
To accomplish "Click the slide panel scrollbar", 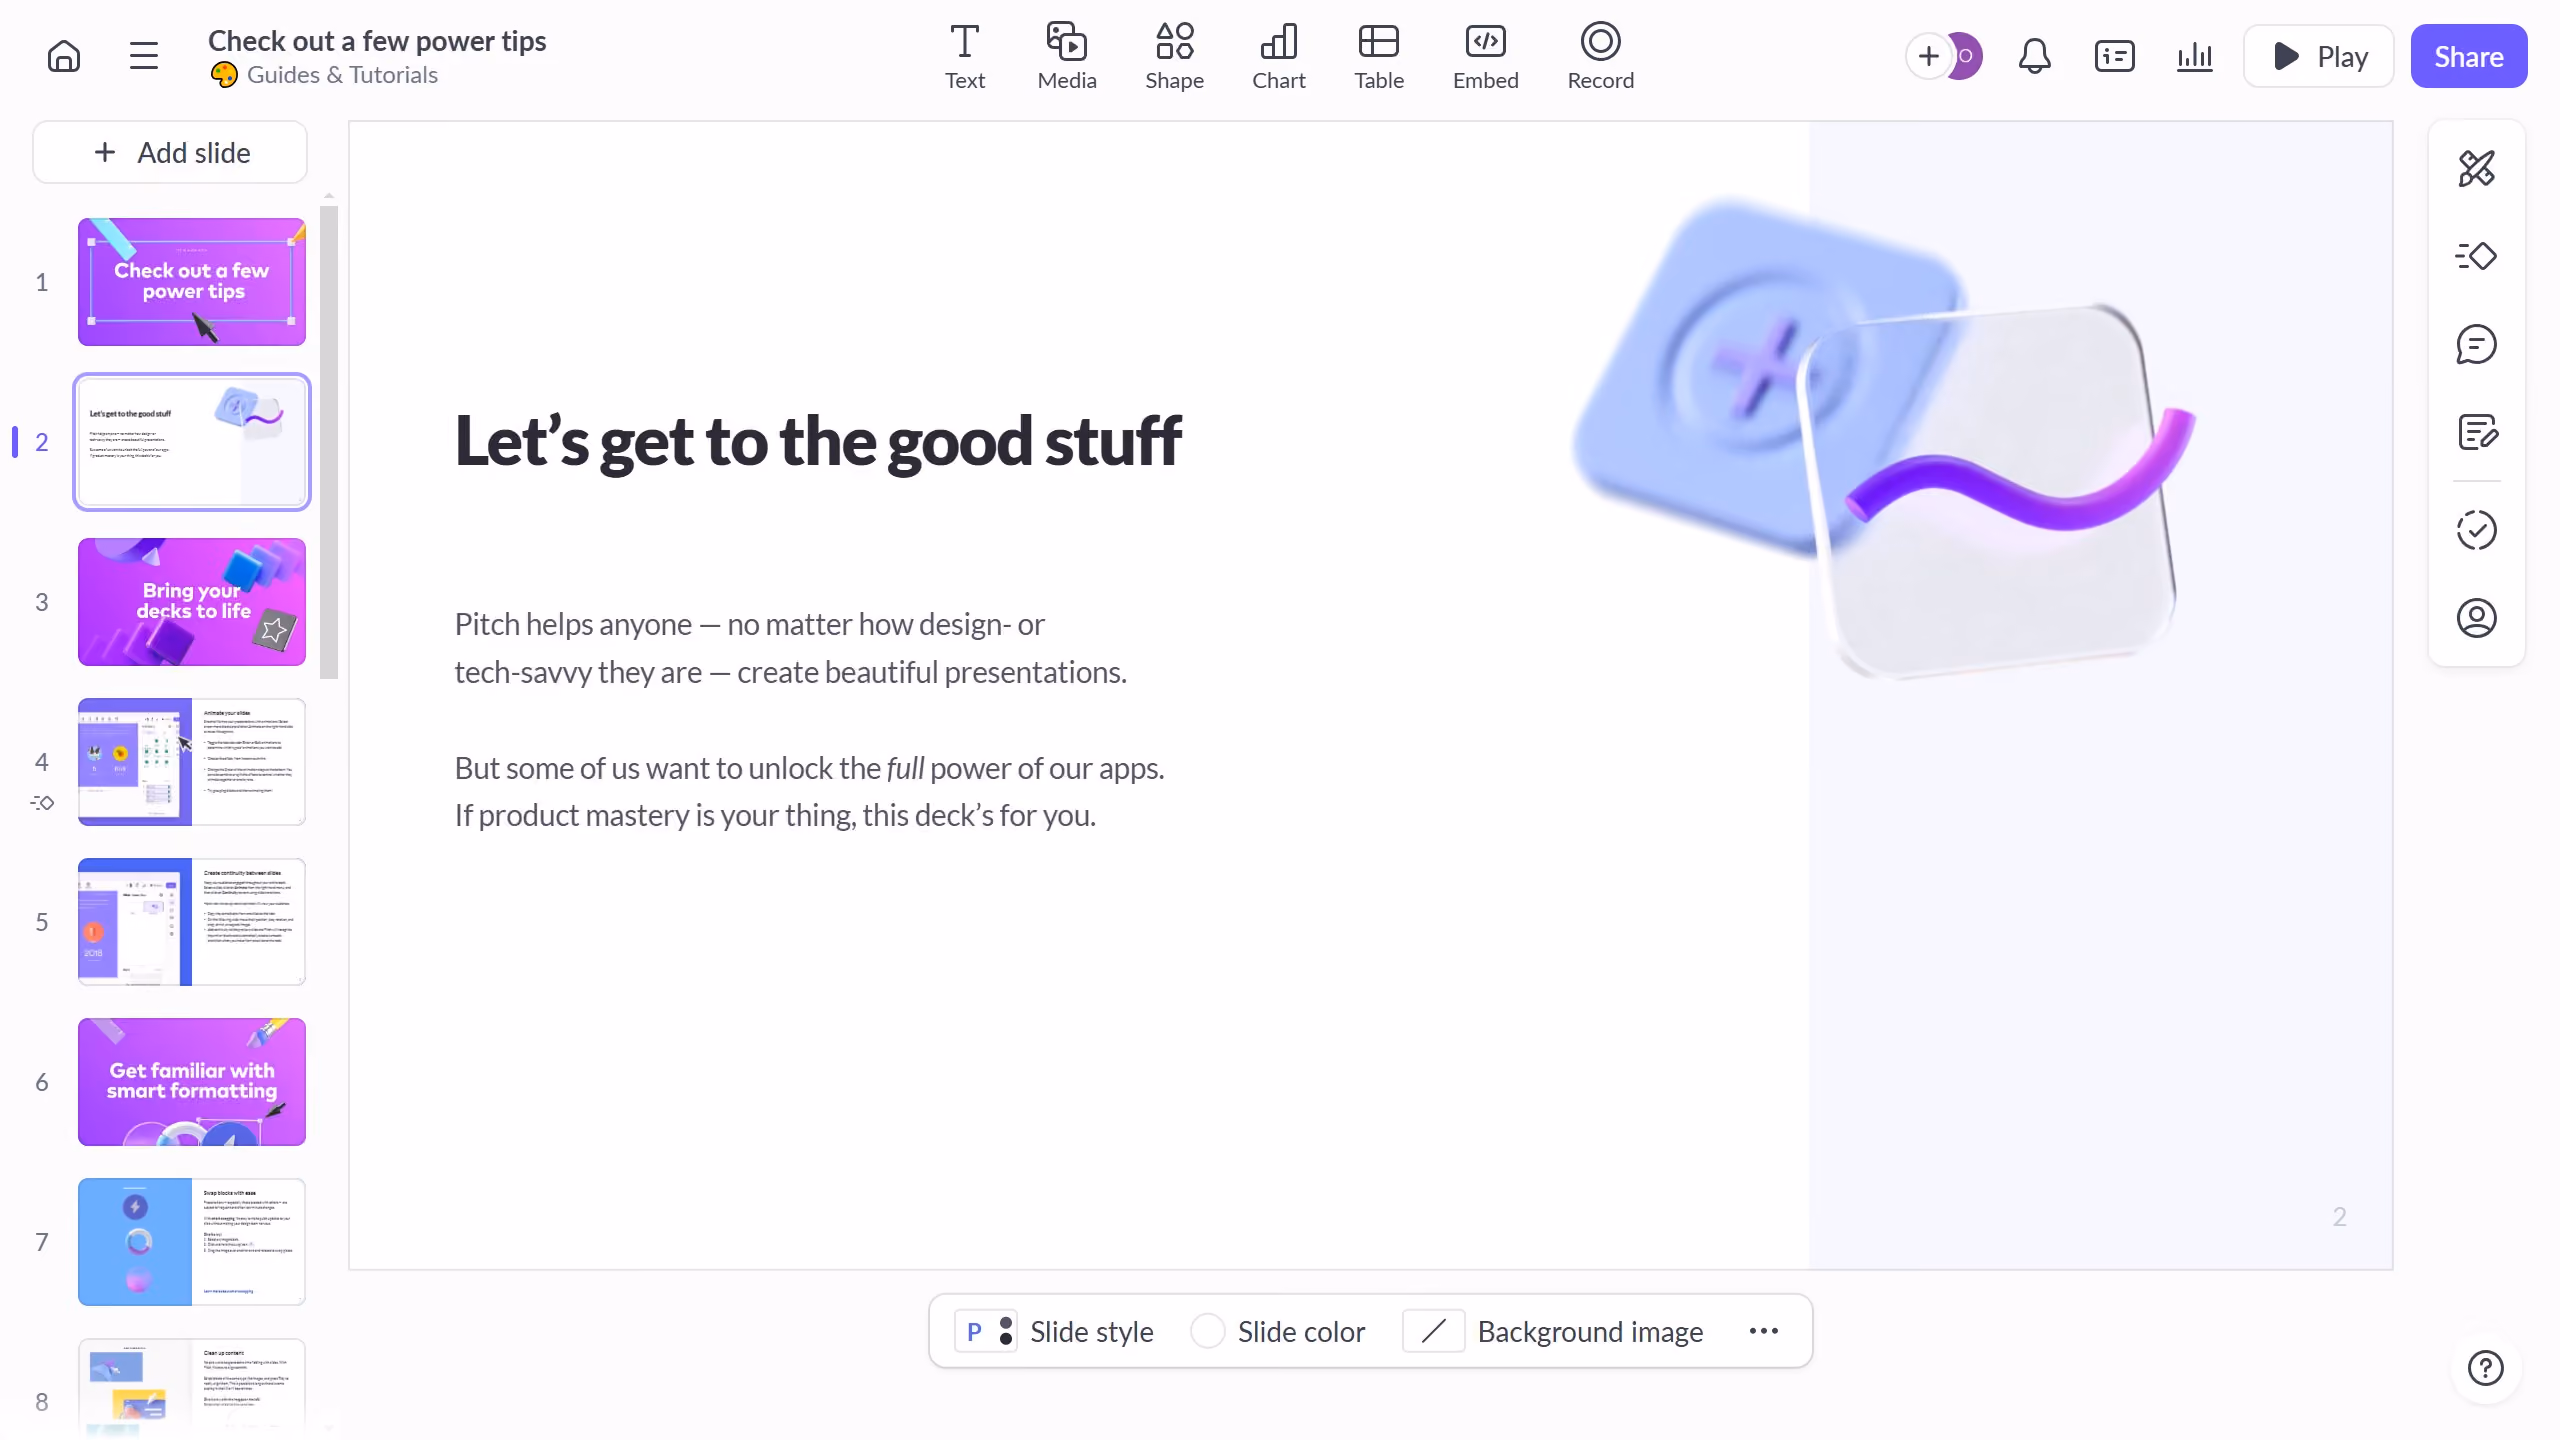I will tap(329, 442).
